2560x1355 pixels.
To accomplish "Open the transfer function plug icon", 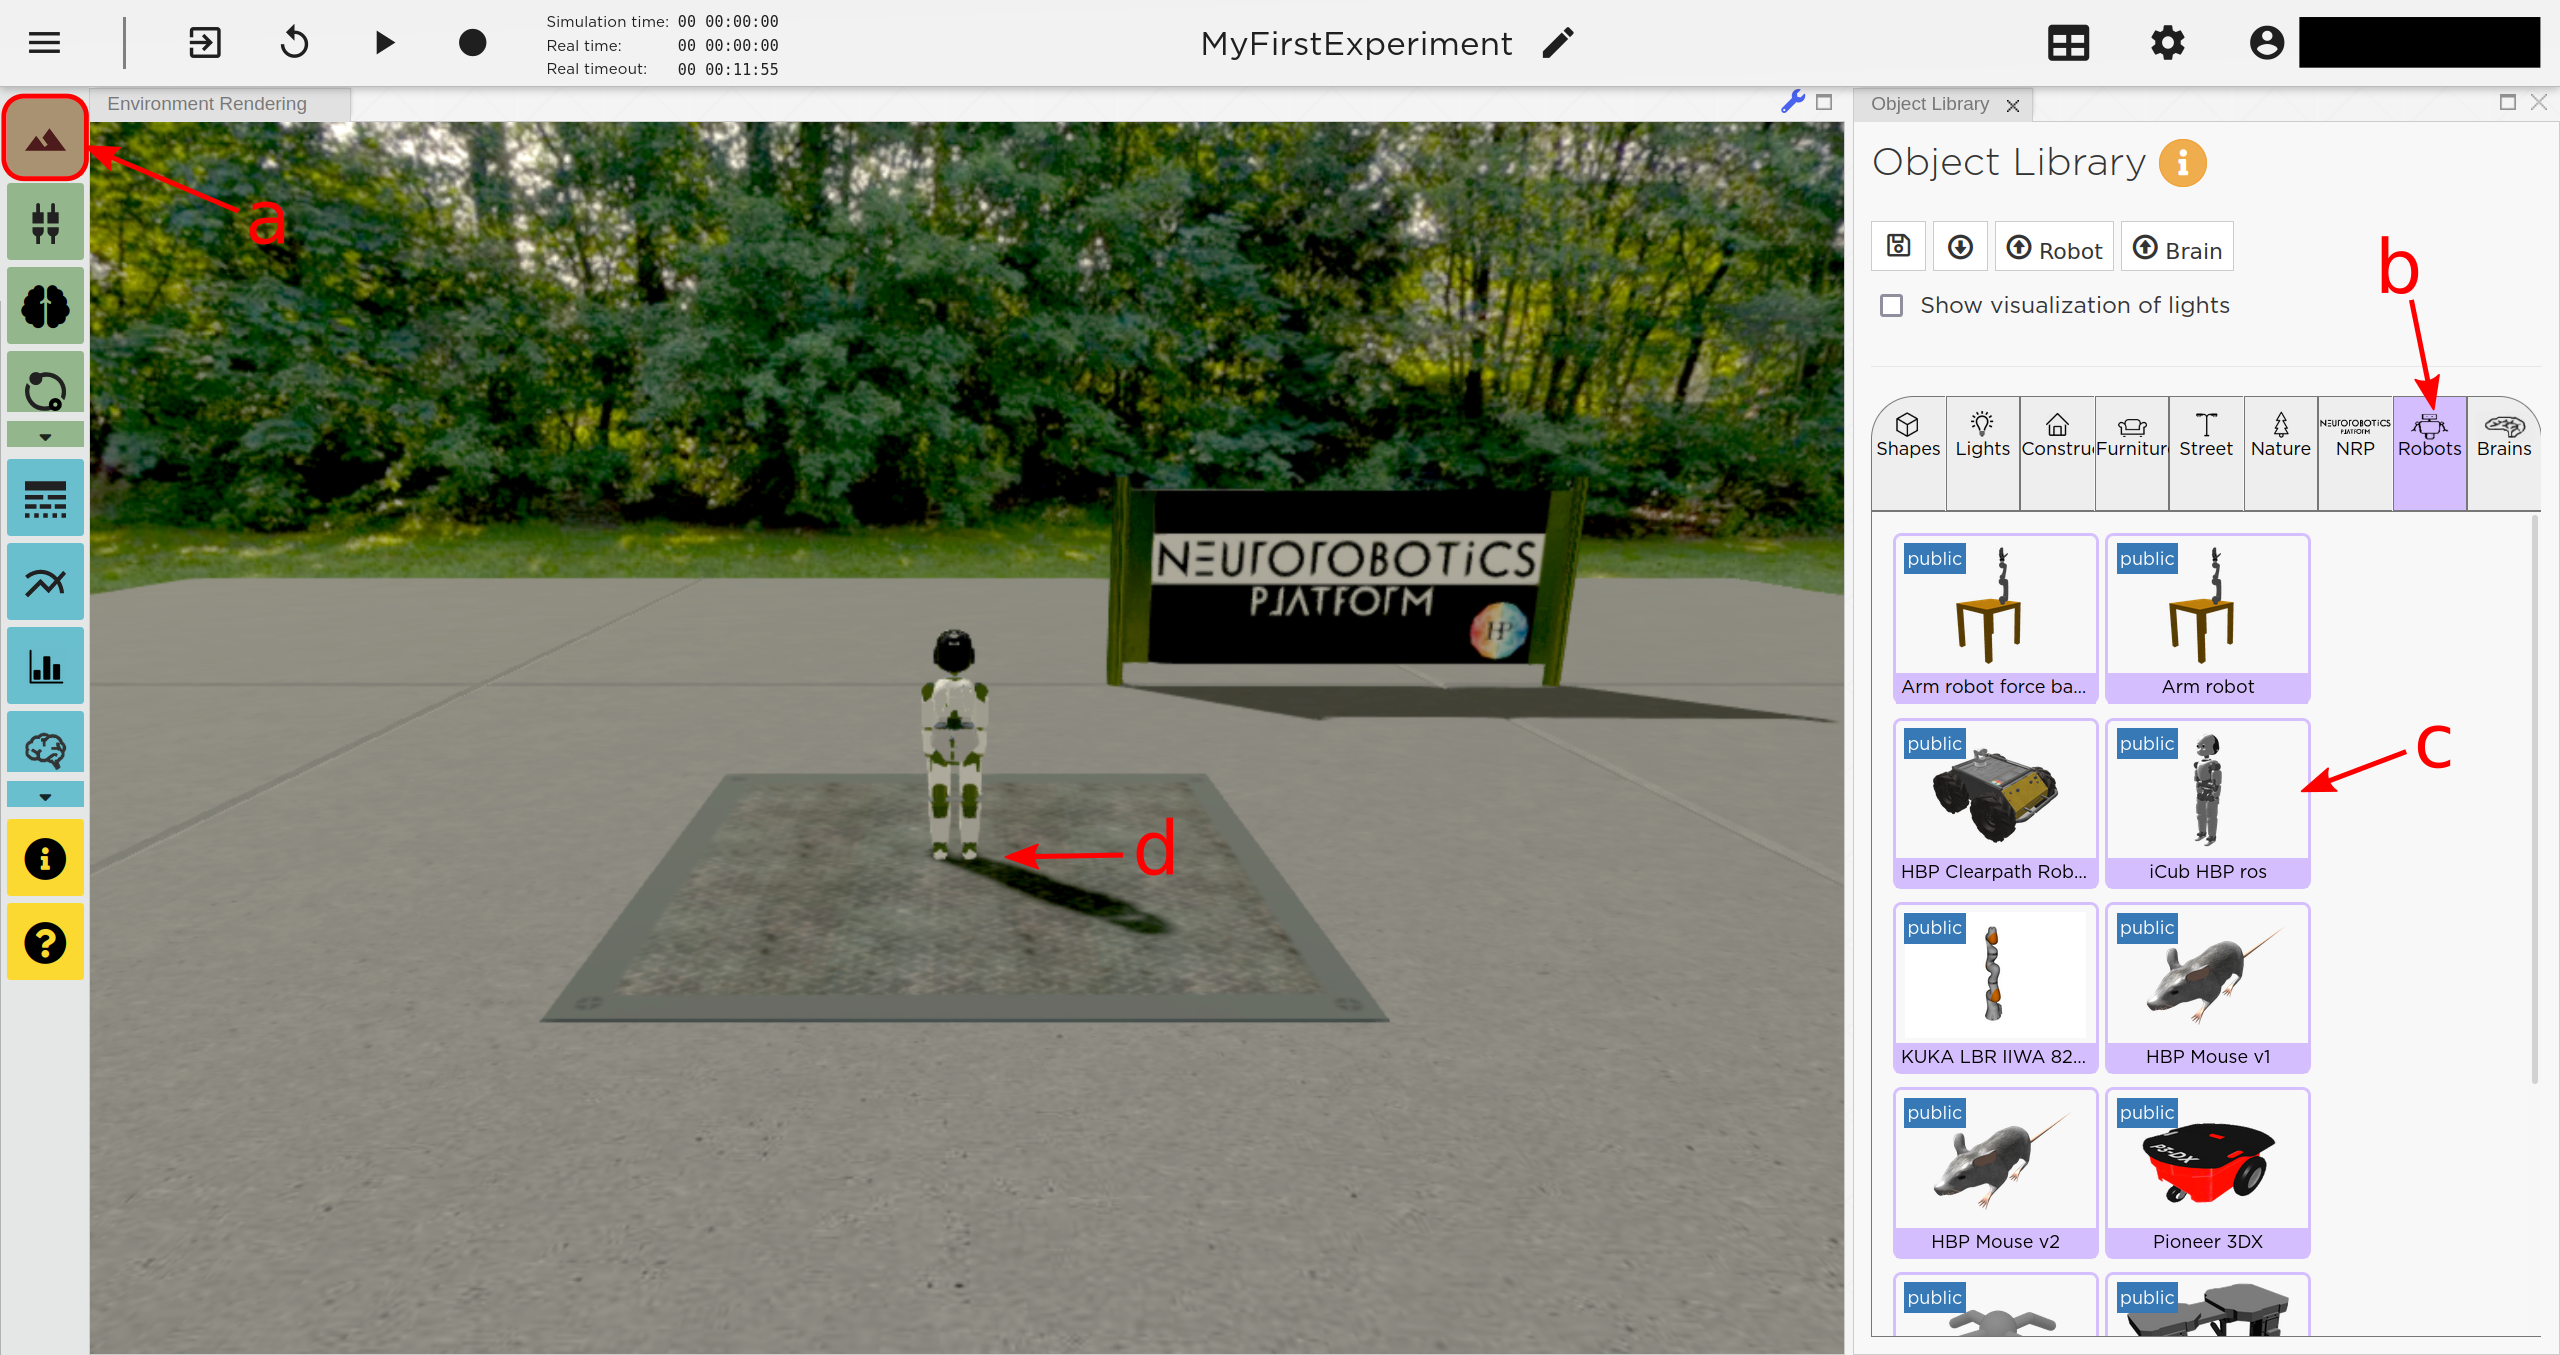I will (x=45, y=222).
